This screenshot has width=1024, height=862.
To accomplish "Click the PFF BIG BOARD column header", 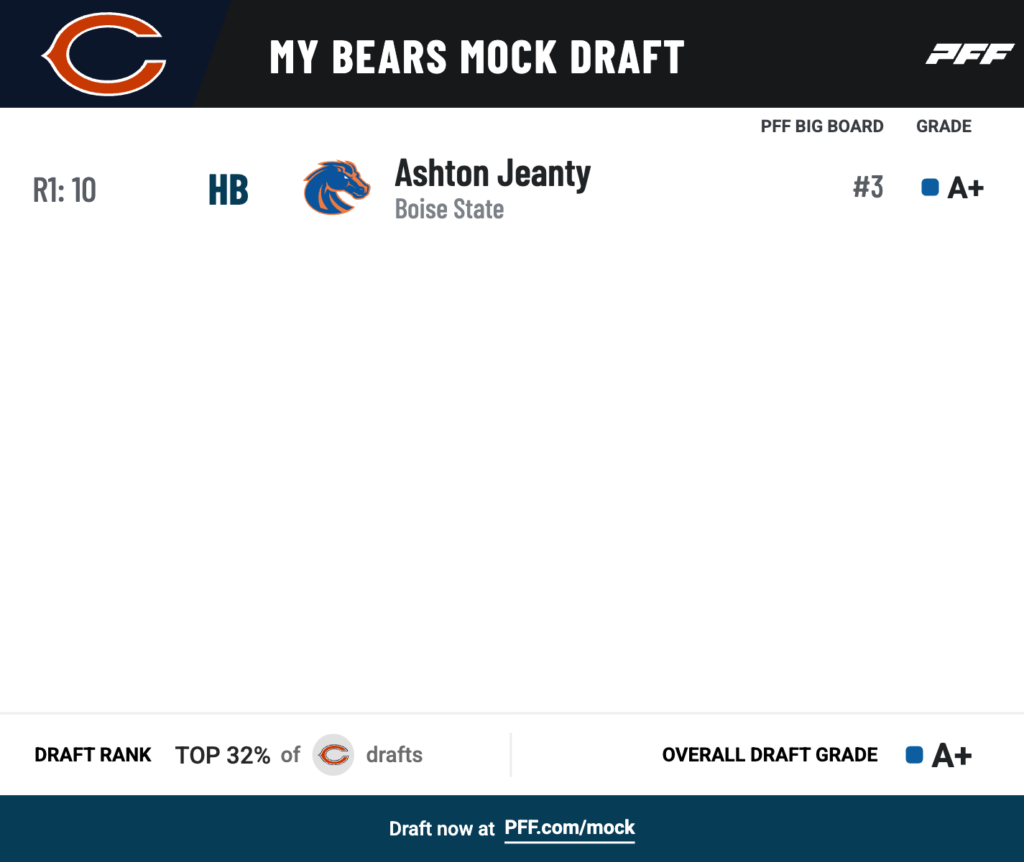I will tap(822, 126).
